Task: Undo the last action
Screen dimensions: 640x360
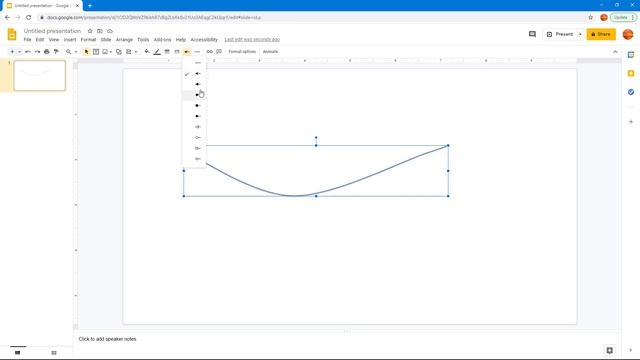Action: (x=28, y=52)
